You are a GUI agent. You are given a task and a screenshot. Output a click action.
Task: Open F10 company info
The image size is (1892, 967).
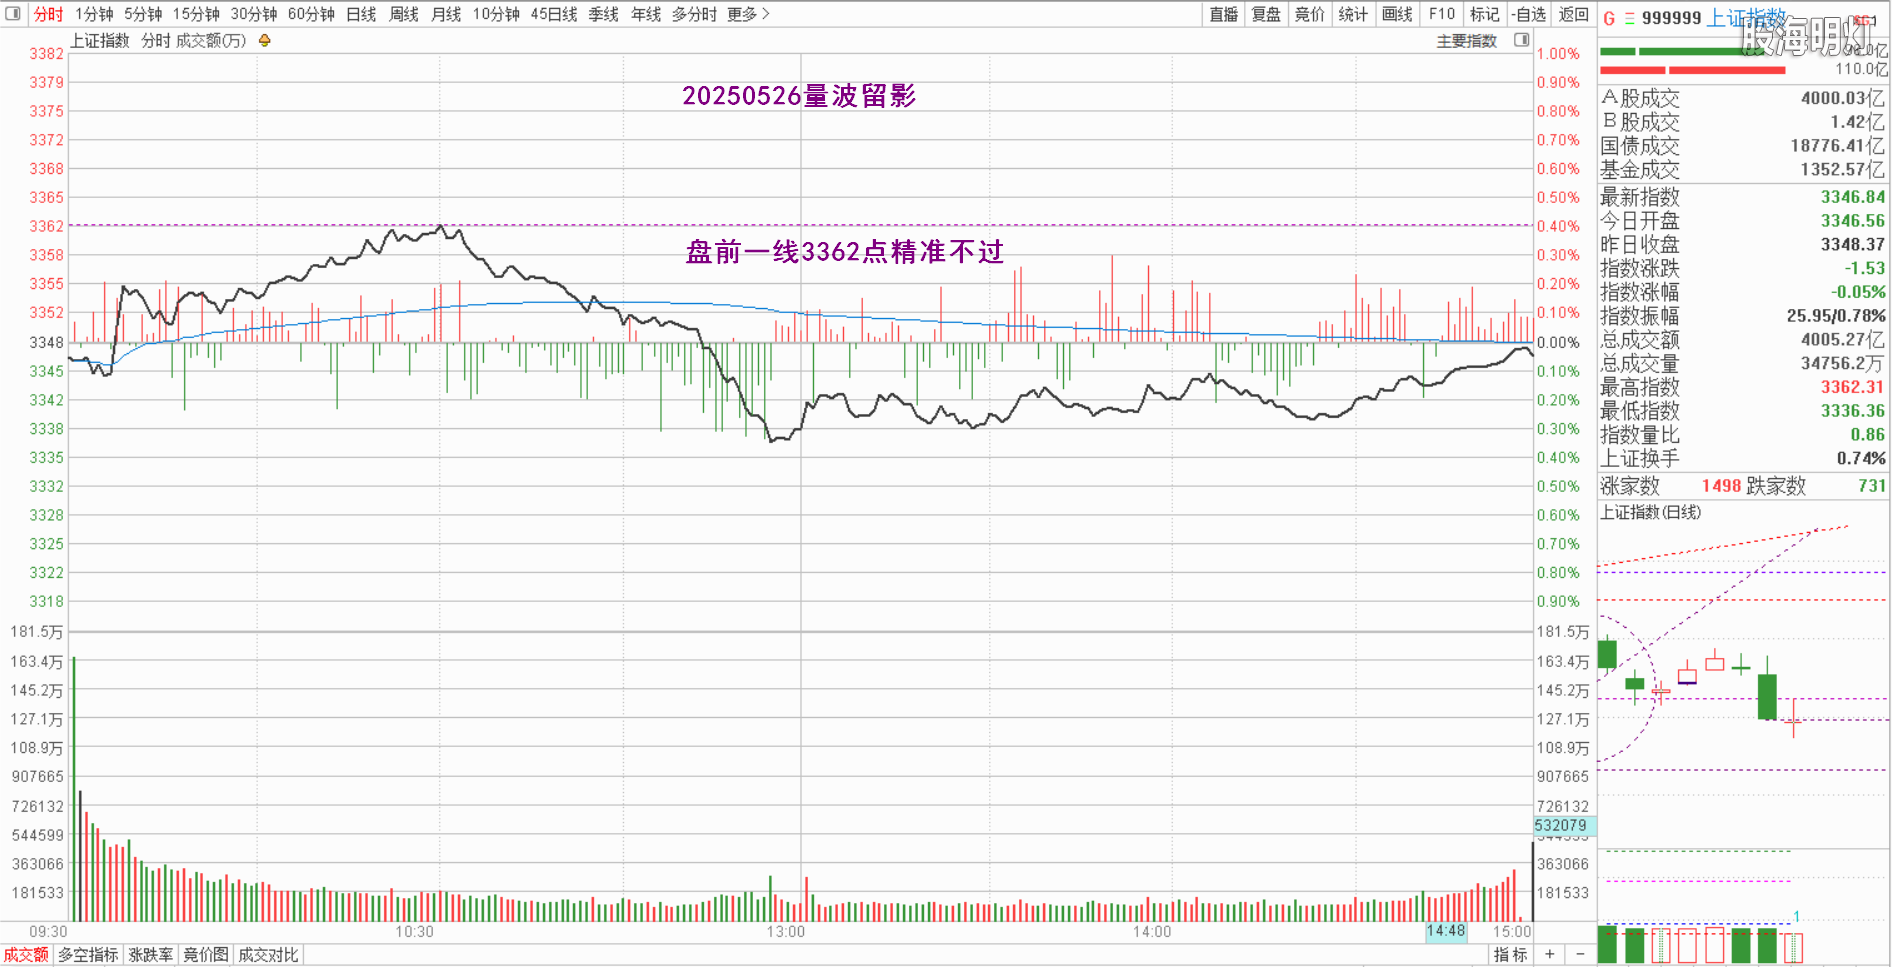pos(1442,14)
